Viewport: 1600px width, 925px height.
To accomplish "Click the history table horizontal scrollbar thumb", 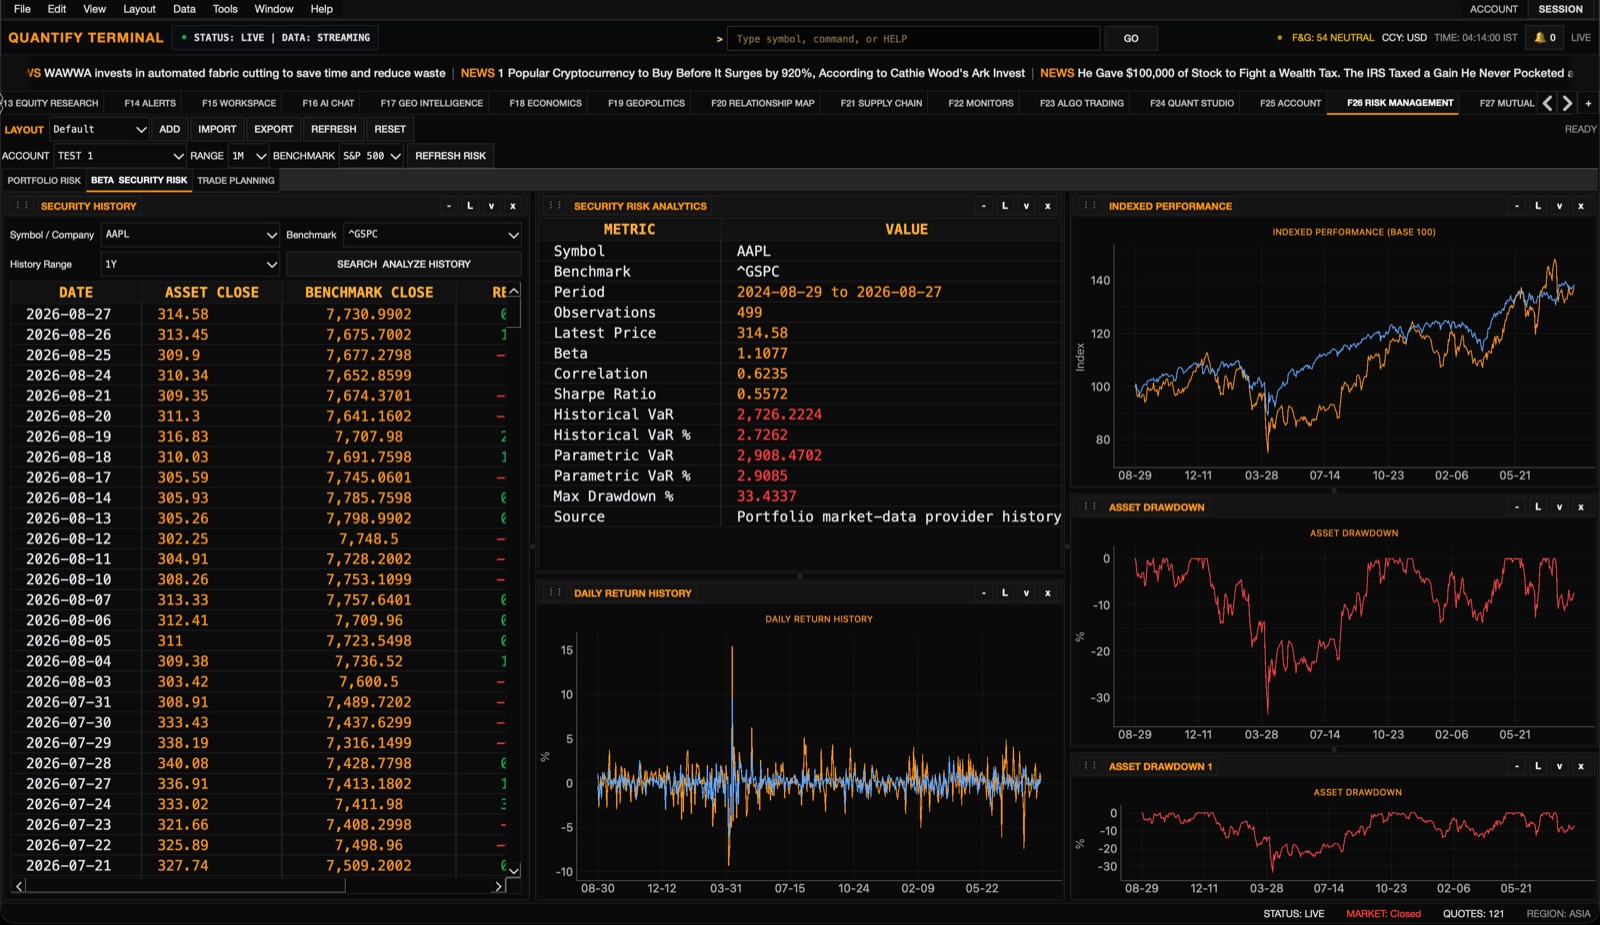I will [x=186, y=886].
